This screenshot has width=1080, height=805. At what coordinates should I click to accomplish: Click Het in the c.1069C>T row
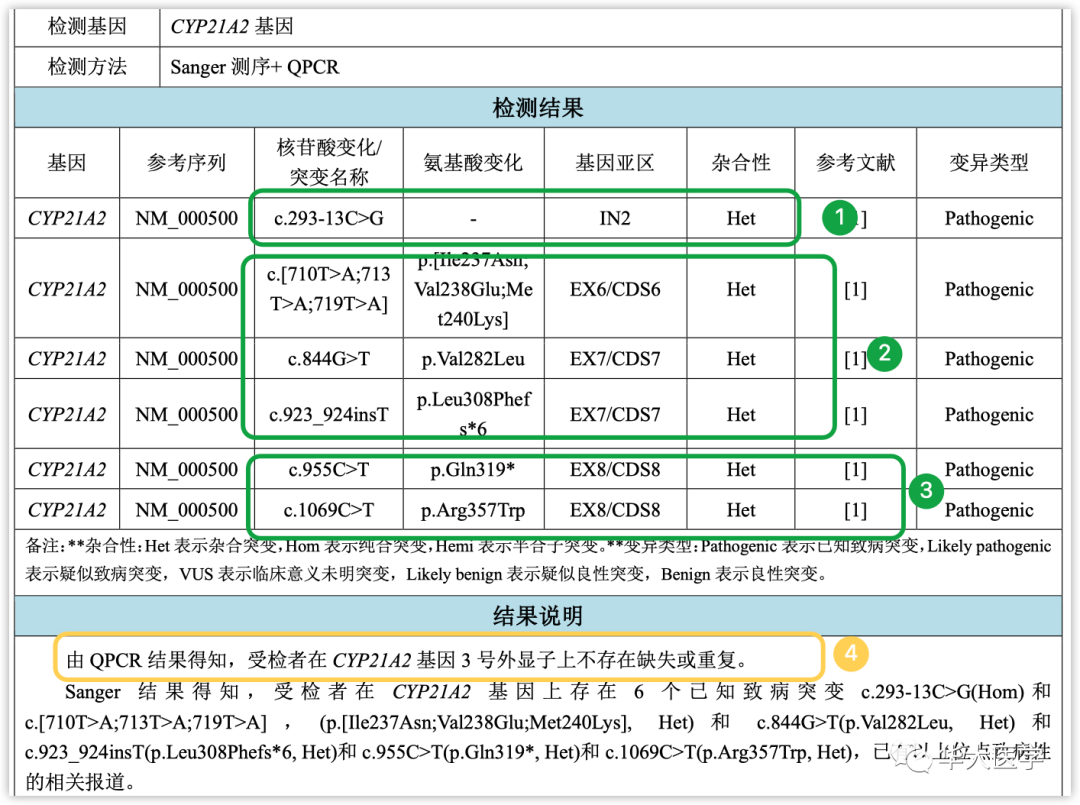[741, 511]
